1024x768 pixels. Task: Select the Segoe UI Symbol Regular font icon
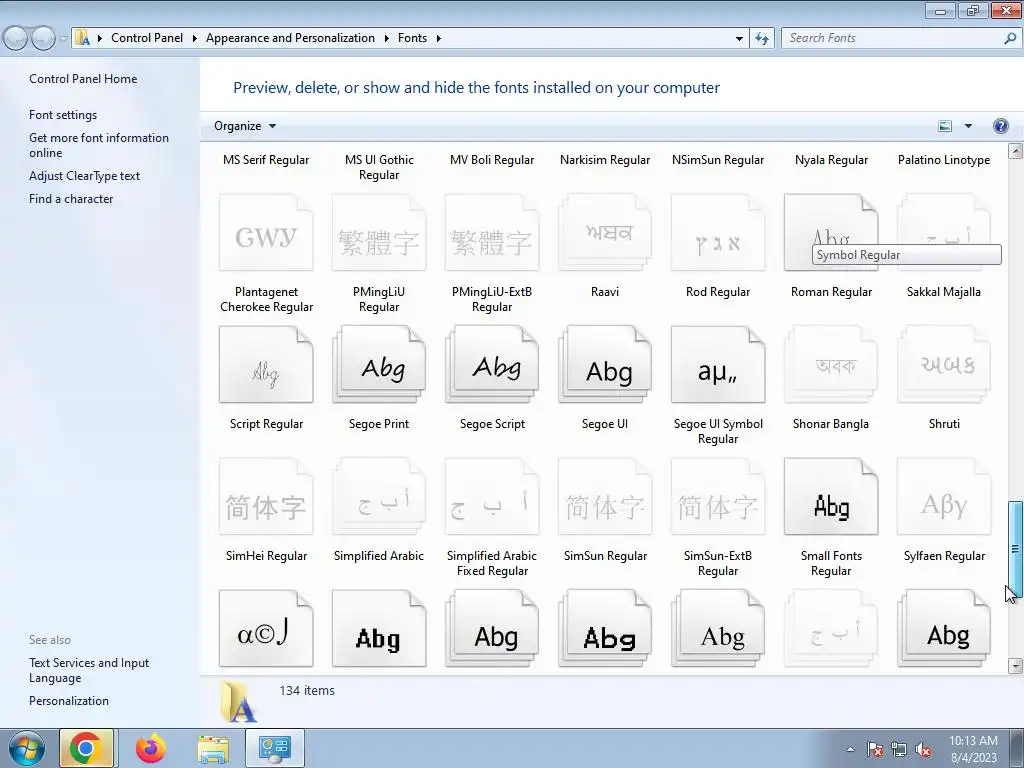coord(718,364)
